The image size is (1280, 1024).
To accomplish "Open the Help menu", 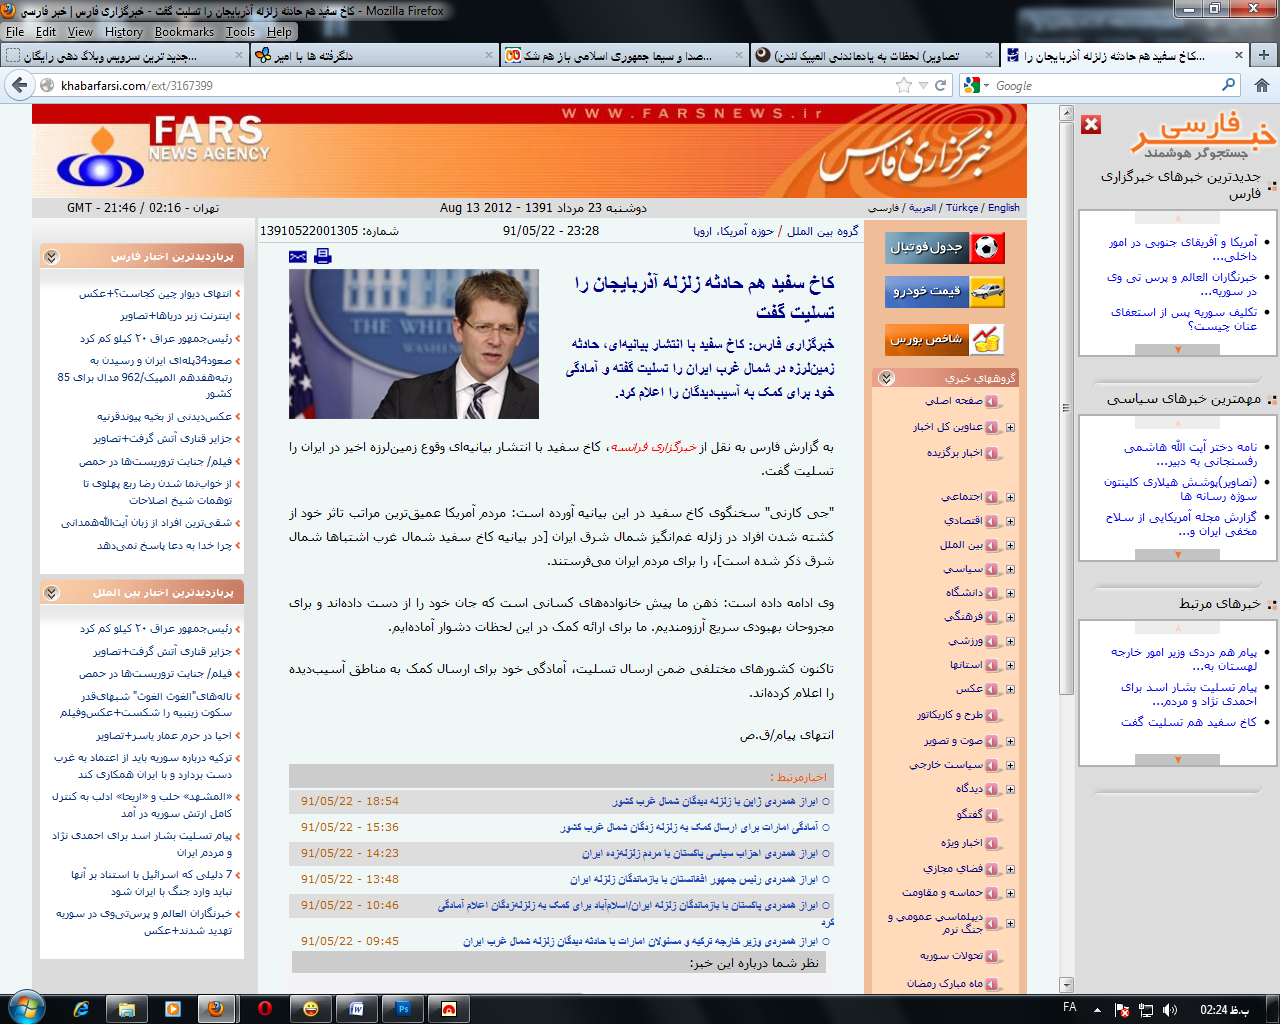I will click(279, 32).
